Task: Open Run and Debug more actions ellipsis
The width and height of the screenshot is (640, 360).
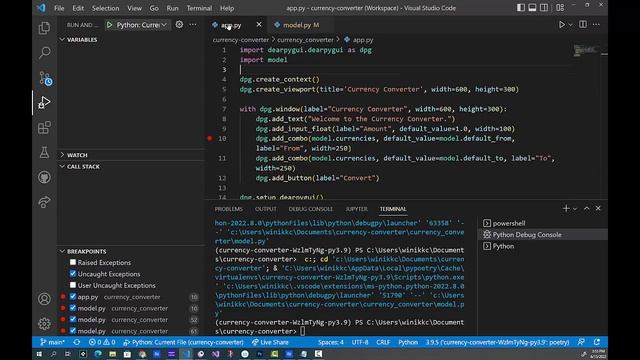Action: point(193,24)
